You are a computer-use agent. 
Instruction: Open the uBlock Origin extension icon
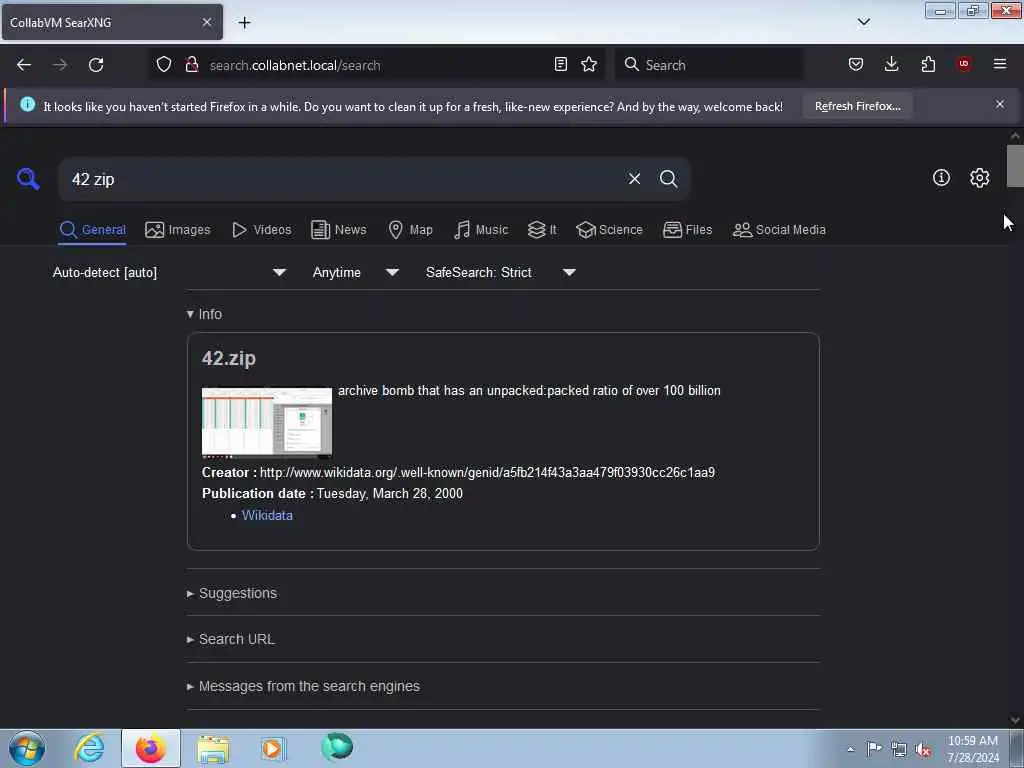click(x=964, y=64)
